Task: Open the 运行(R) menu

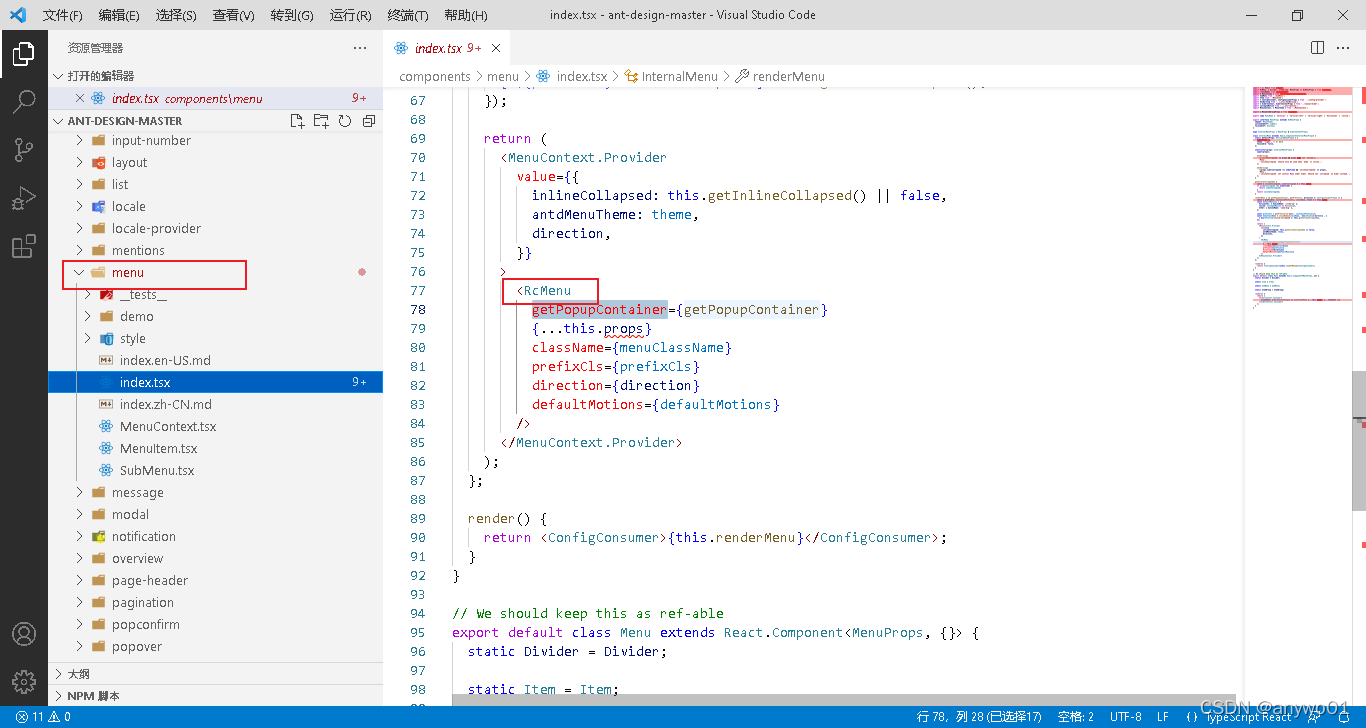Action: click(x=349, y=15)
